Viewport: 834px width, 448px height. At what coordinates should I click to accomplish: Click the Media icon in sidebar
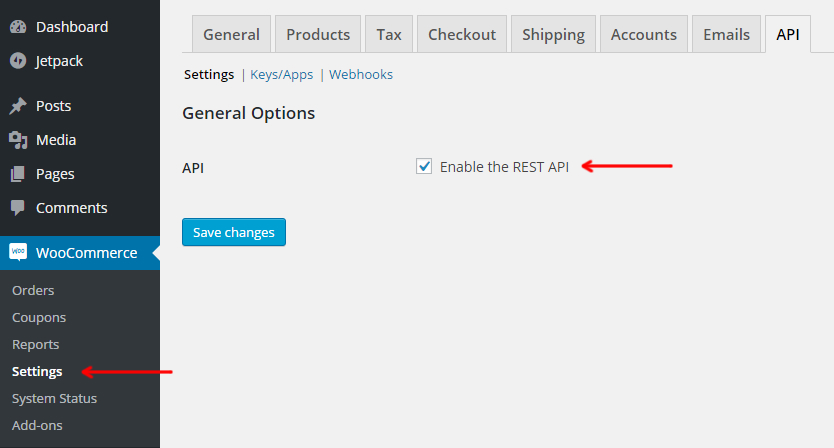click(18, 140)
